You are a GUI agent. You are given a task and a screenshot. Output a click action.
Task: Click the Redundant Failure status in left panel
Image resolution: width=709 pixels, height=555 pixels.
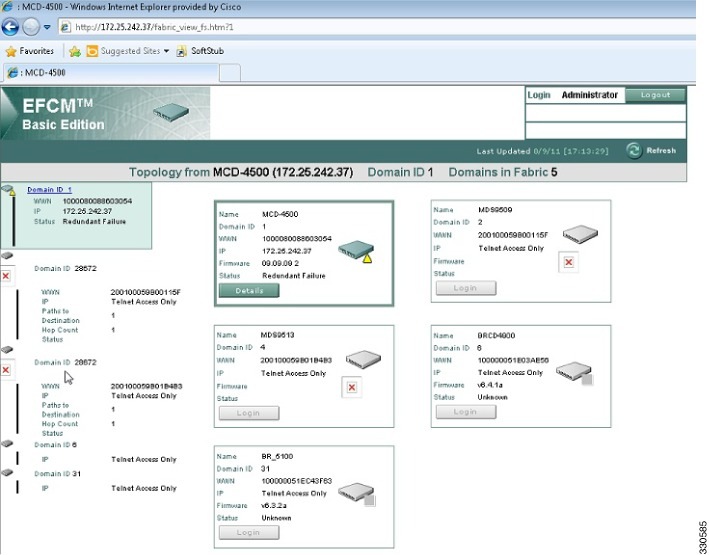click(x=94, y=222)
